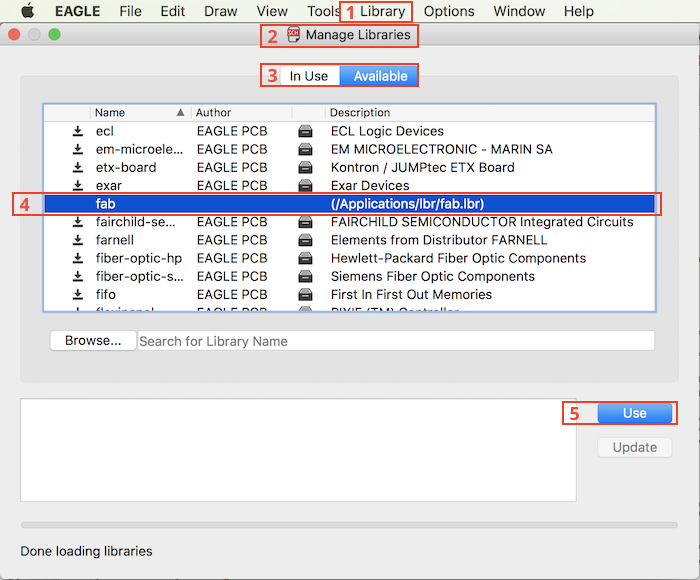Click the library drawer icon in exar row

305,186
